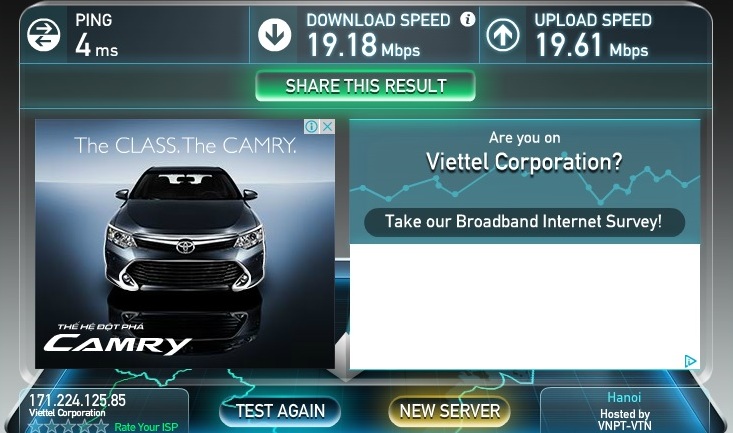Click the Test Again button
The height and width of the screenshot is (433, 733).
280,411
